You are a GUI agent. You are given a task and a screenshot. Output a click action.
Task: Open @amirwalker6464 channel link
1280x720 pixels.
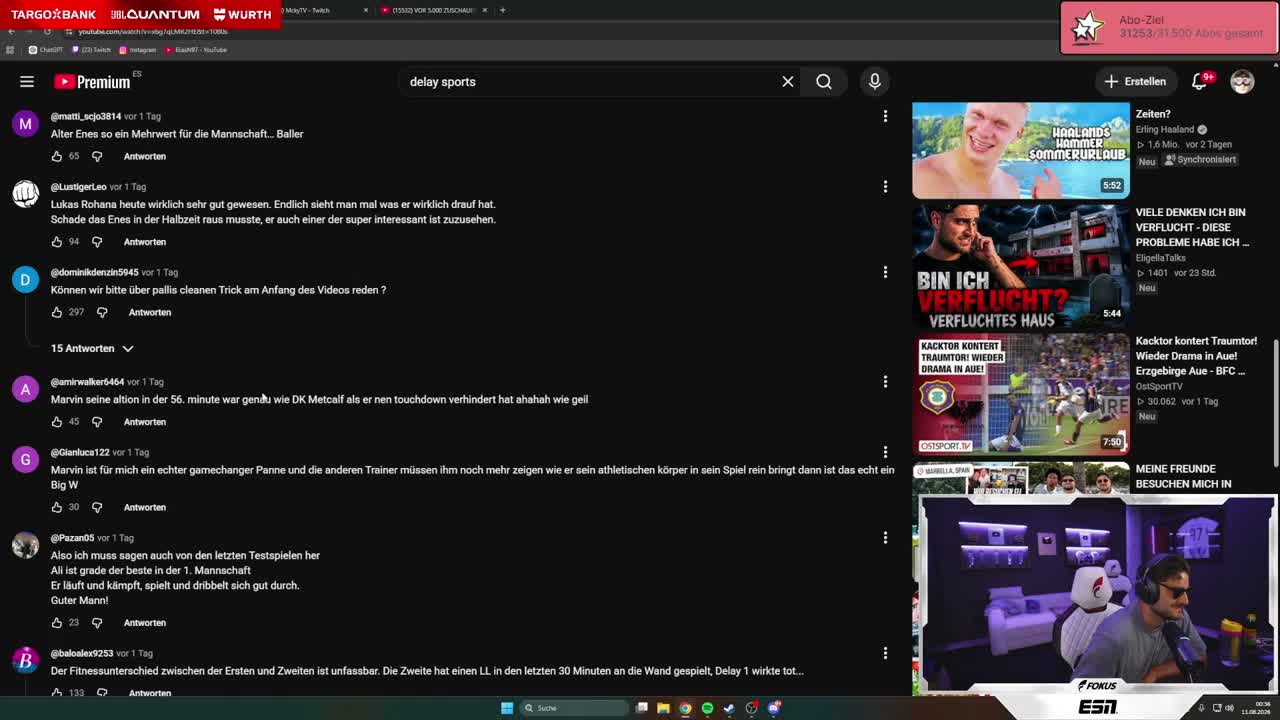87,382
